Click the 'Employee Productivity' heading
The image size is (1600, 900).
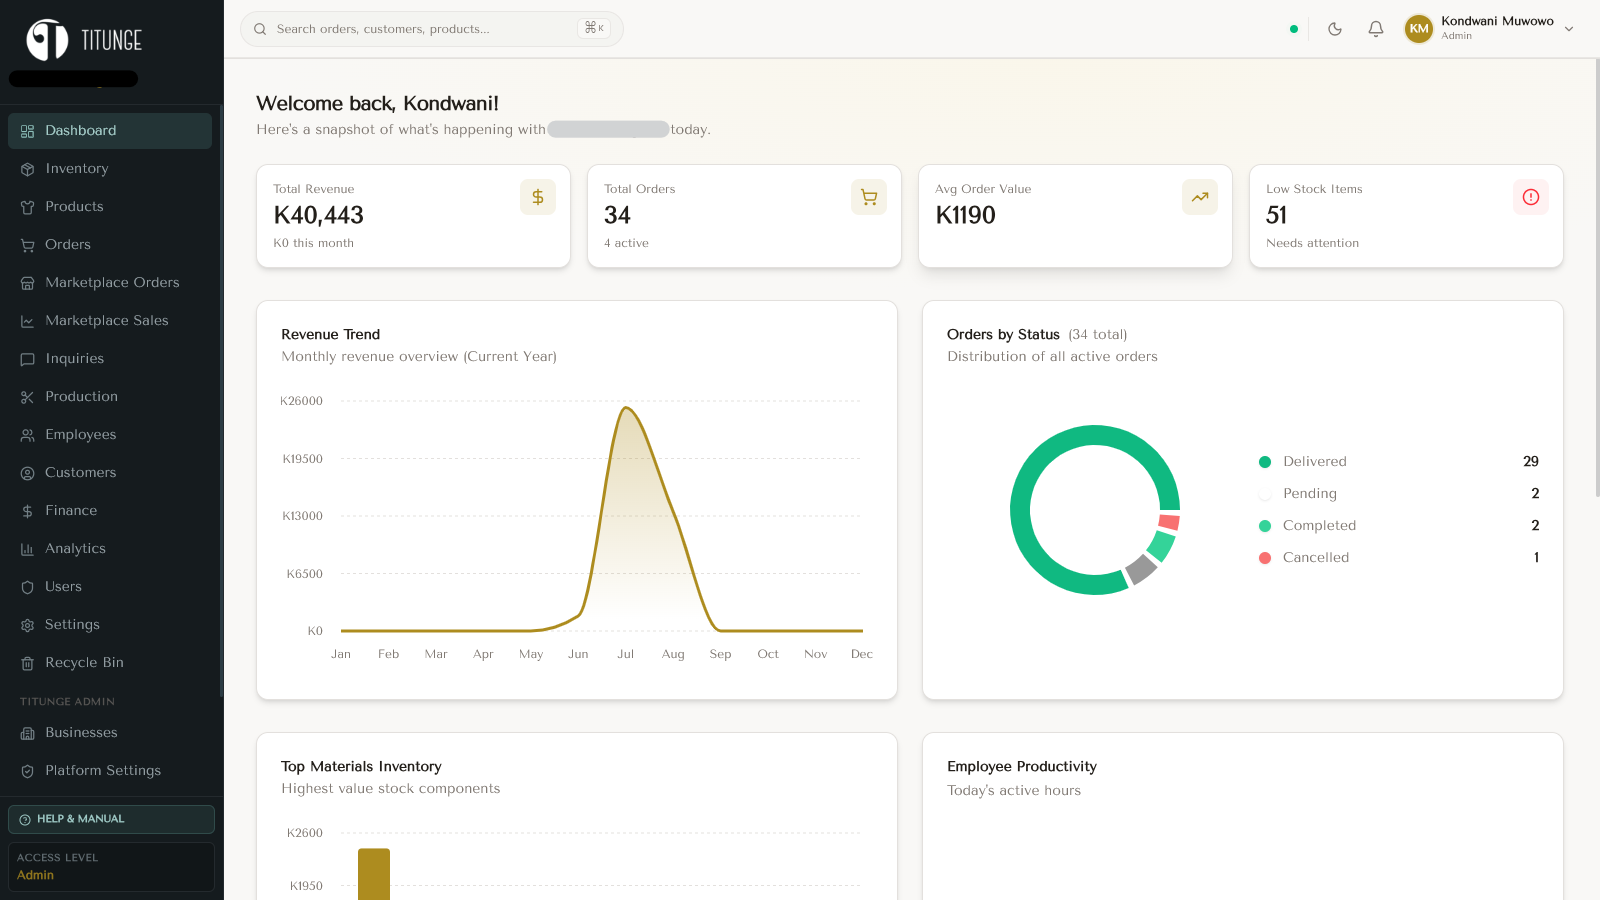click(1022, 766)
